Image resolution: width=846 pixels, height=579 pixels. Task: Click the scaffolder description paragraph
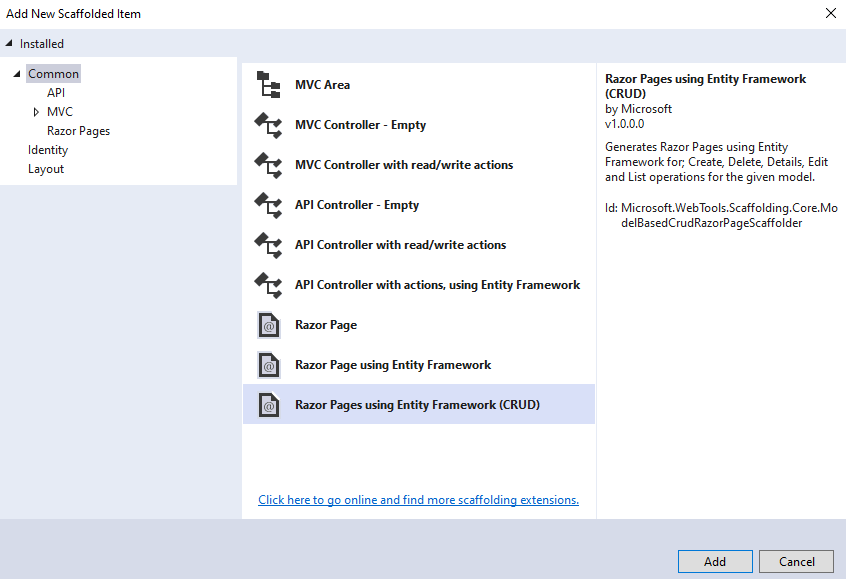717,162
